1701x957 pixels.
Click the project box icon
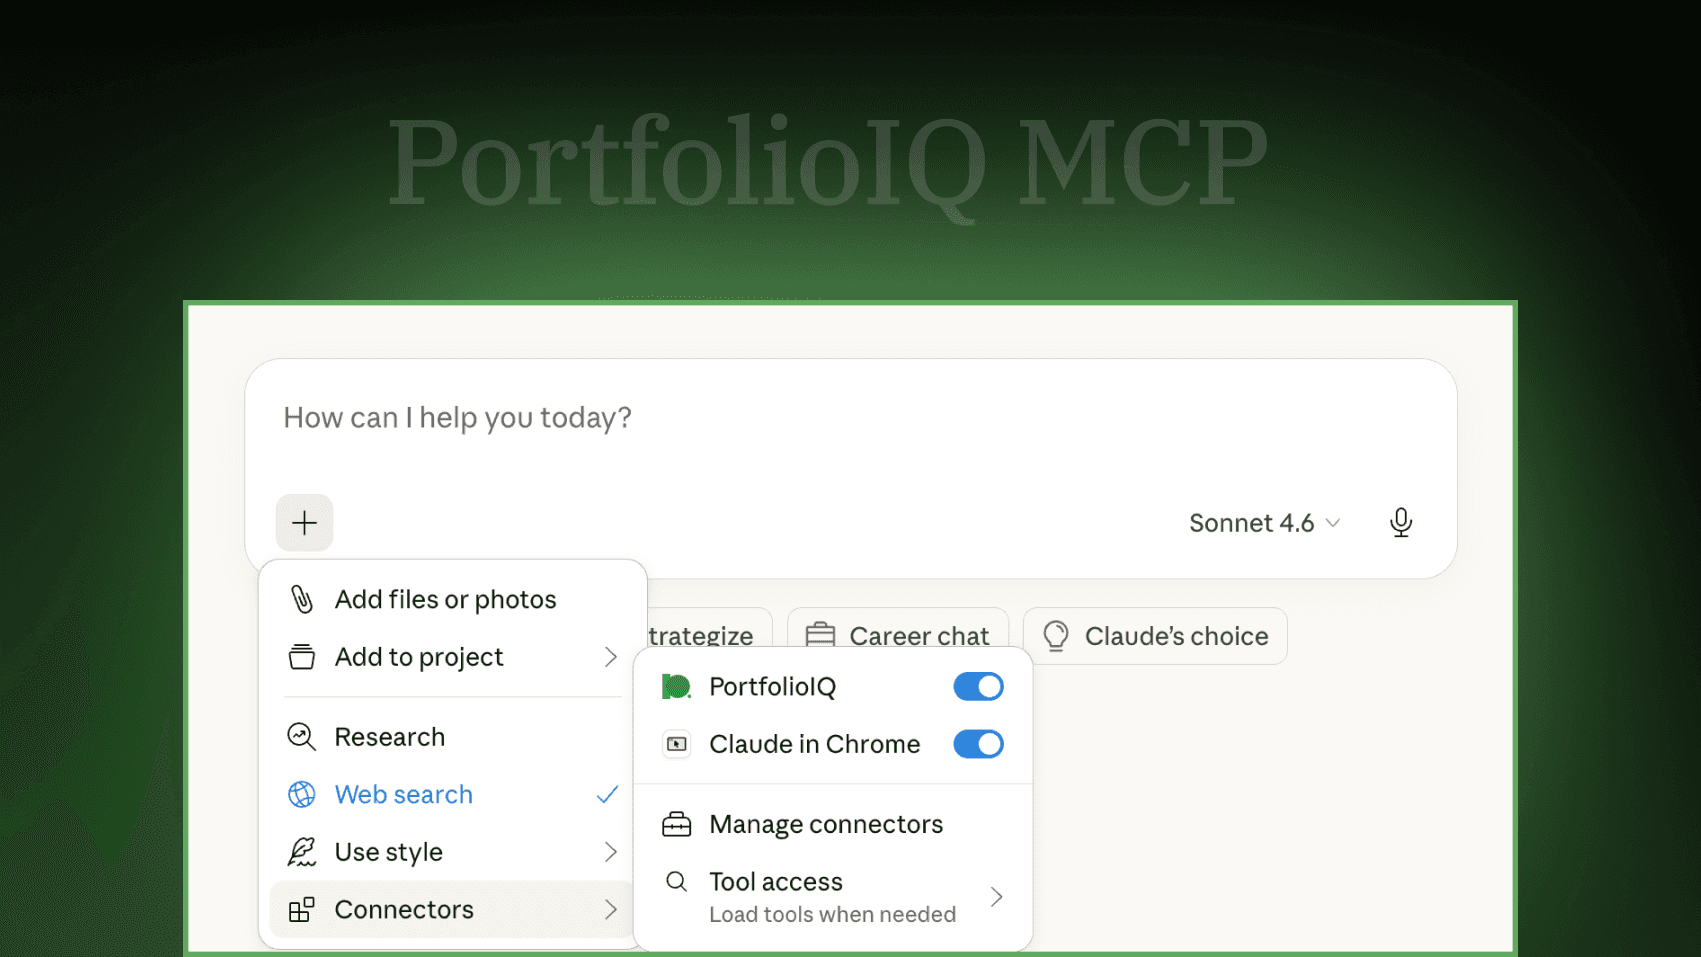[x=301, y=657]
